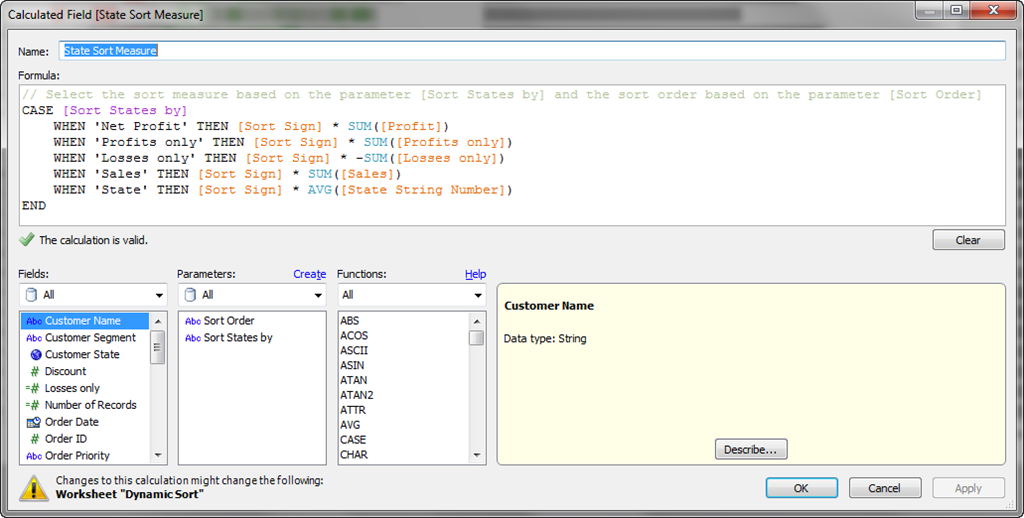Close the Calculated Field dialog
The width and height of the screenshot is (1024, 518).
click(x=994, y=10)
